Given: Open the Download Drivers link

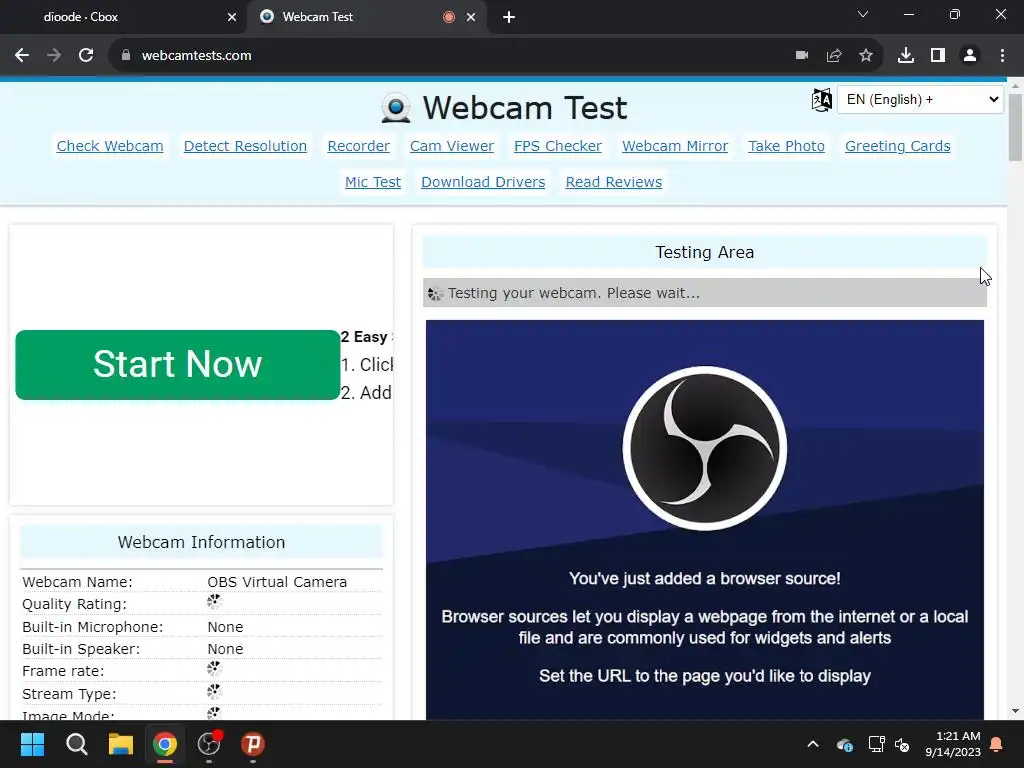Looking at the screenshot, I should 483,182.
